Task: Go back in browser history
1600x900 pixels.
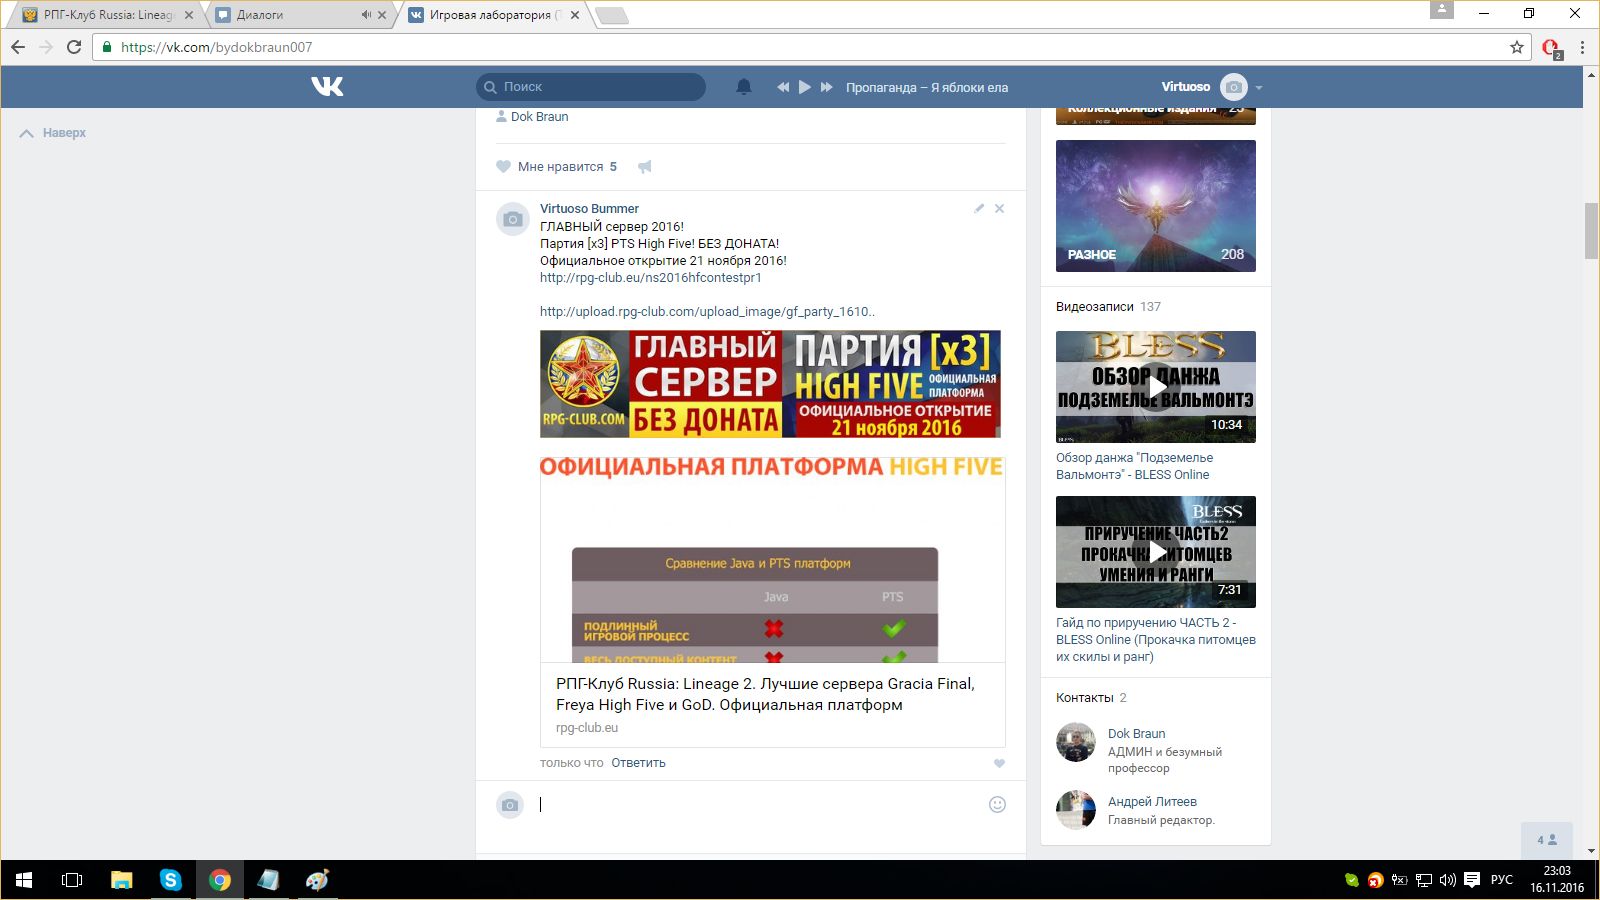Action: (18, 47)
